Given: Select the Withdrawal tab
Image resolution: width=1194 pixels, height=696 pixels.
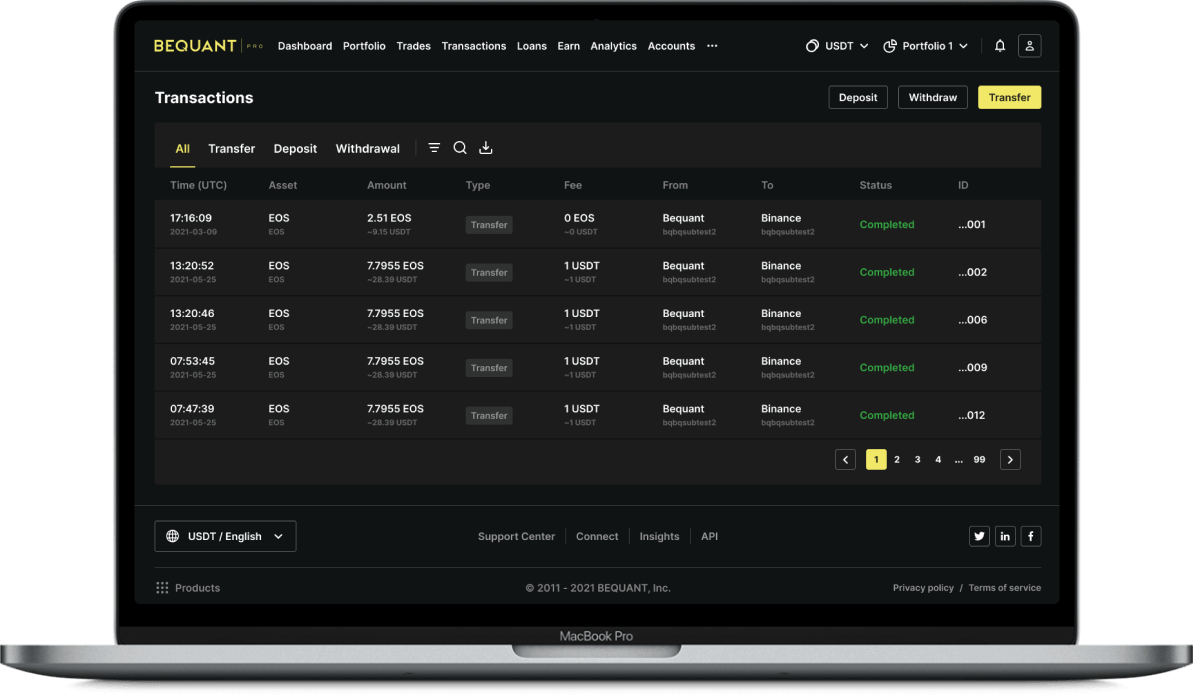Looking at the screenshot, I should (x=367, y=149).
